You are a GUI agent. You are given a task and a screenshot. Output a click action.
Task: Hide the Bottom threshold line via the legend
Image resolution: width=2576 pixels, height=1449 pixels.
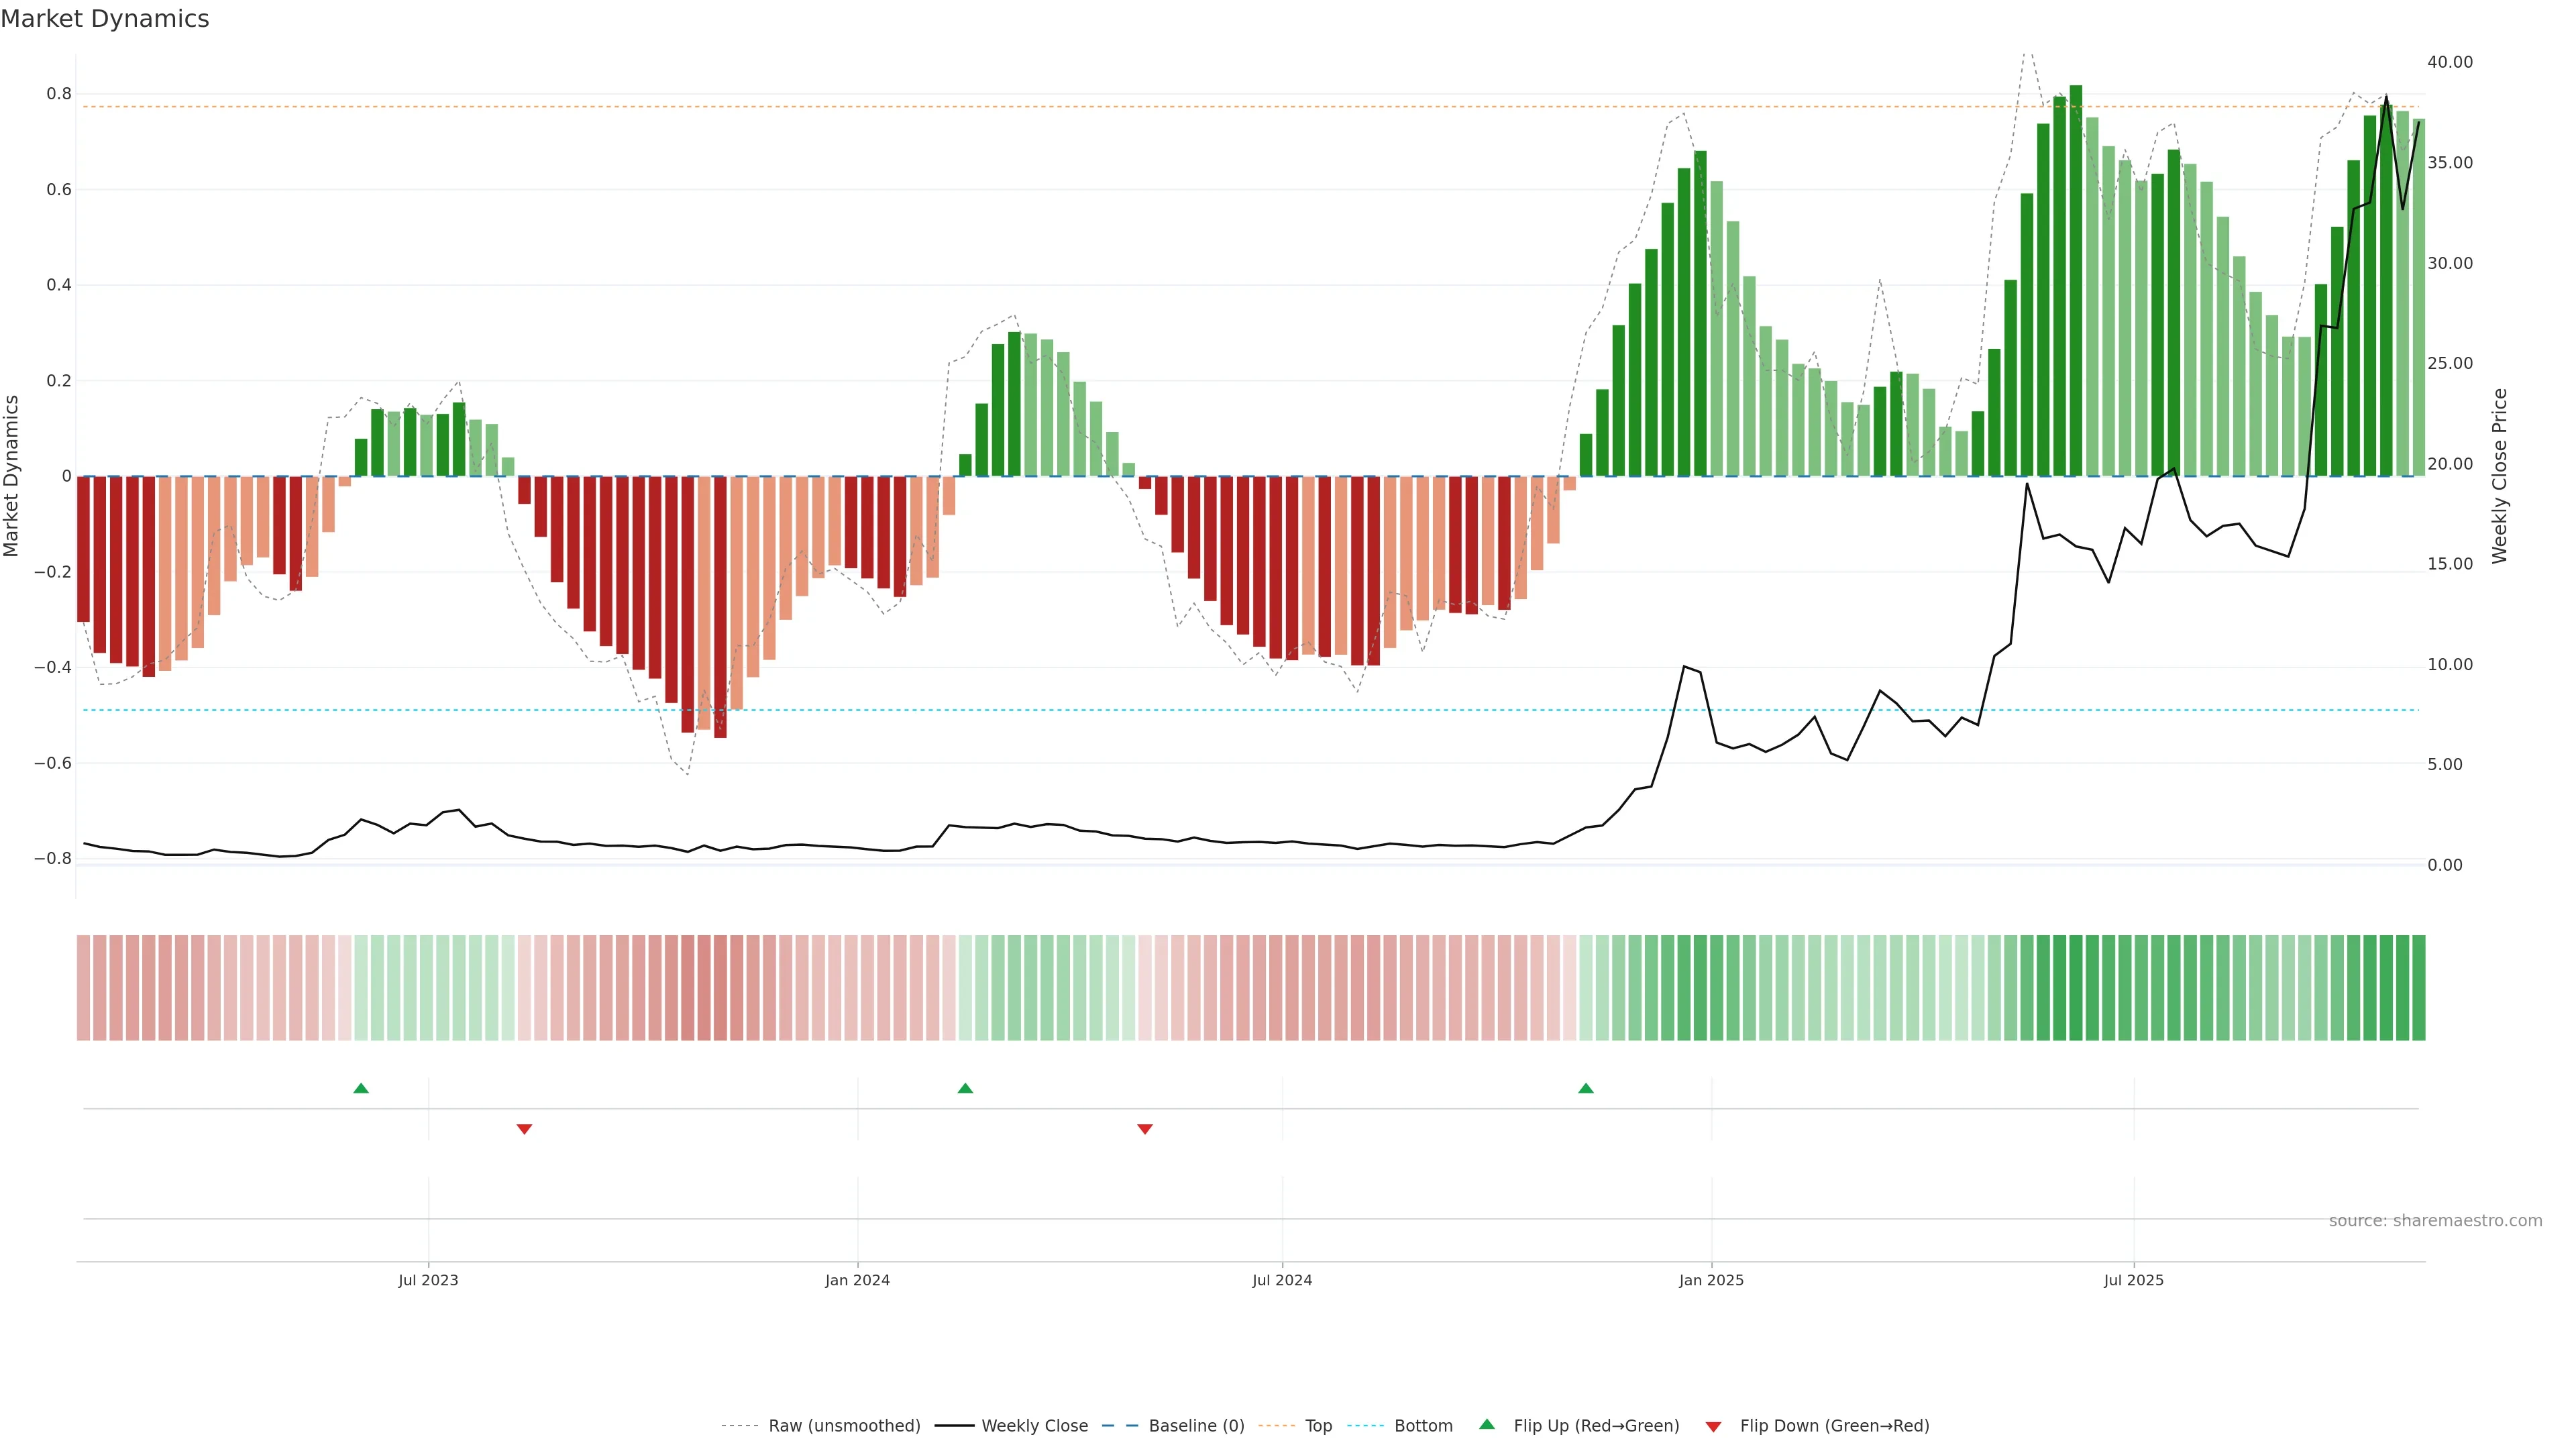[1423, 1426]
